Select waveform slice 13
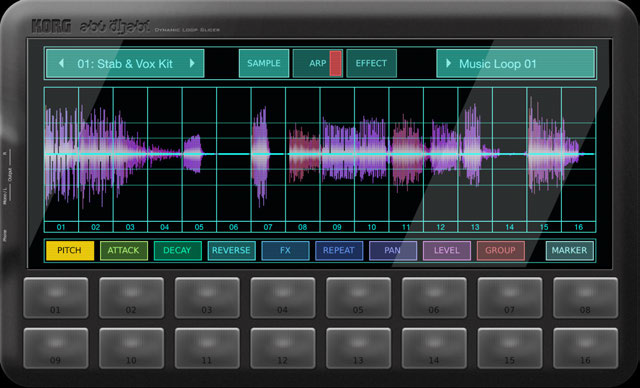This screenshot has width=640, height=388. (475, 159)
